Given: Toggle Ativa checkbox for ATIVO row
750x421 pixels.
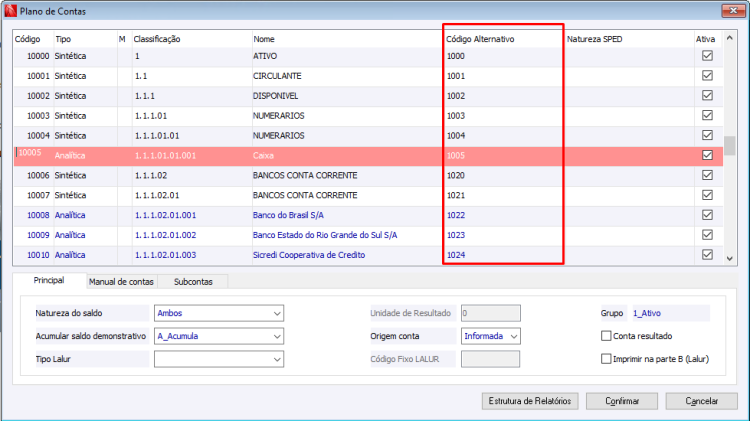Looking at the screenshot, I should point(707,55).
